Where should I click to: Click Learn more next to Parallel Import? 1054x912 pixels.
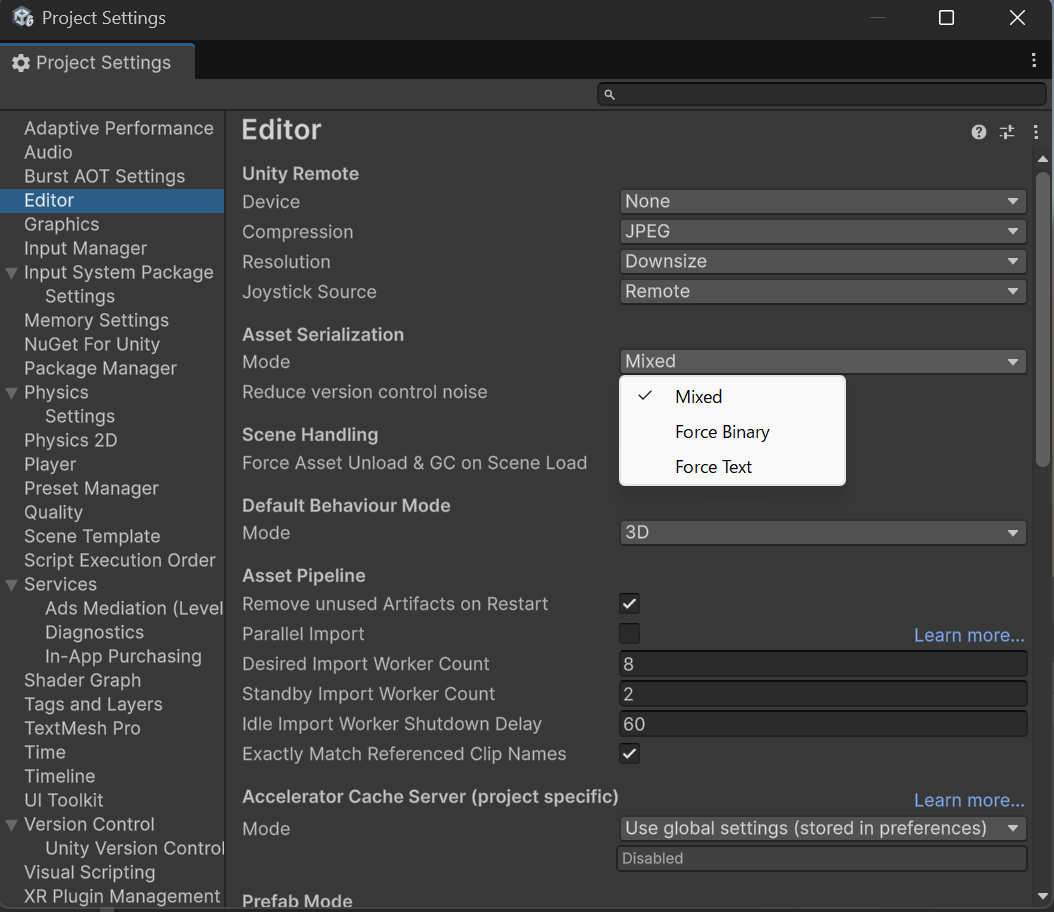[x=969, y=635]
